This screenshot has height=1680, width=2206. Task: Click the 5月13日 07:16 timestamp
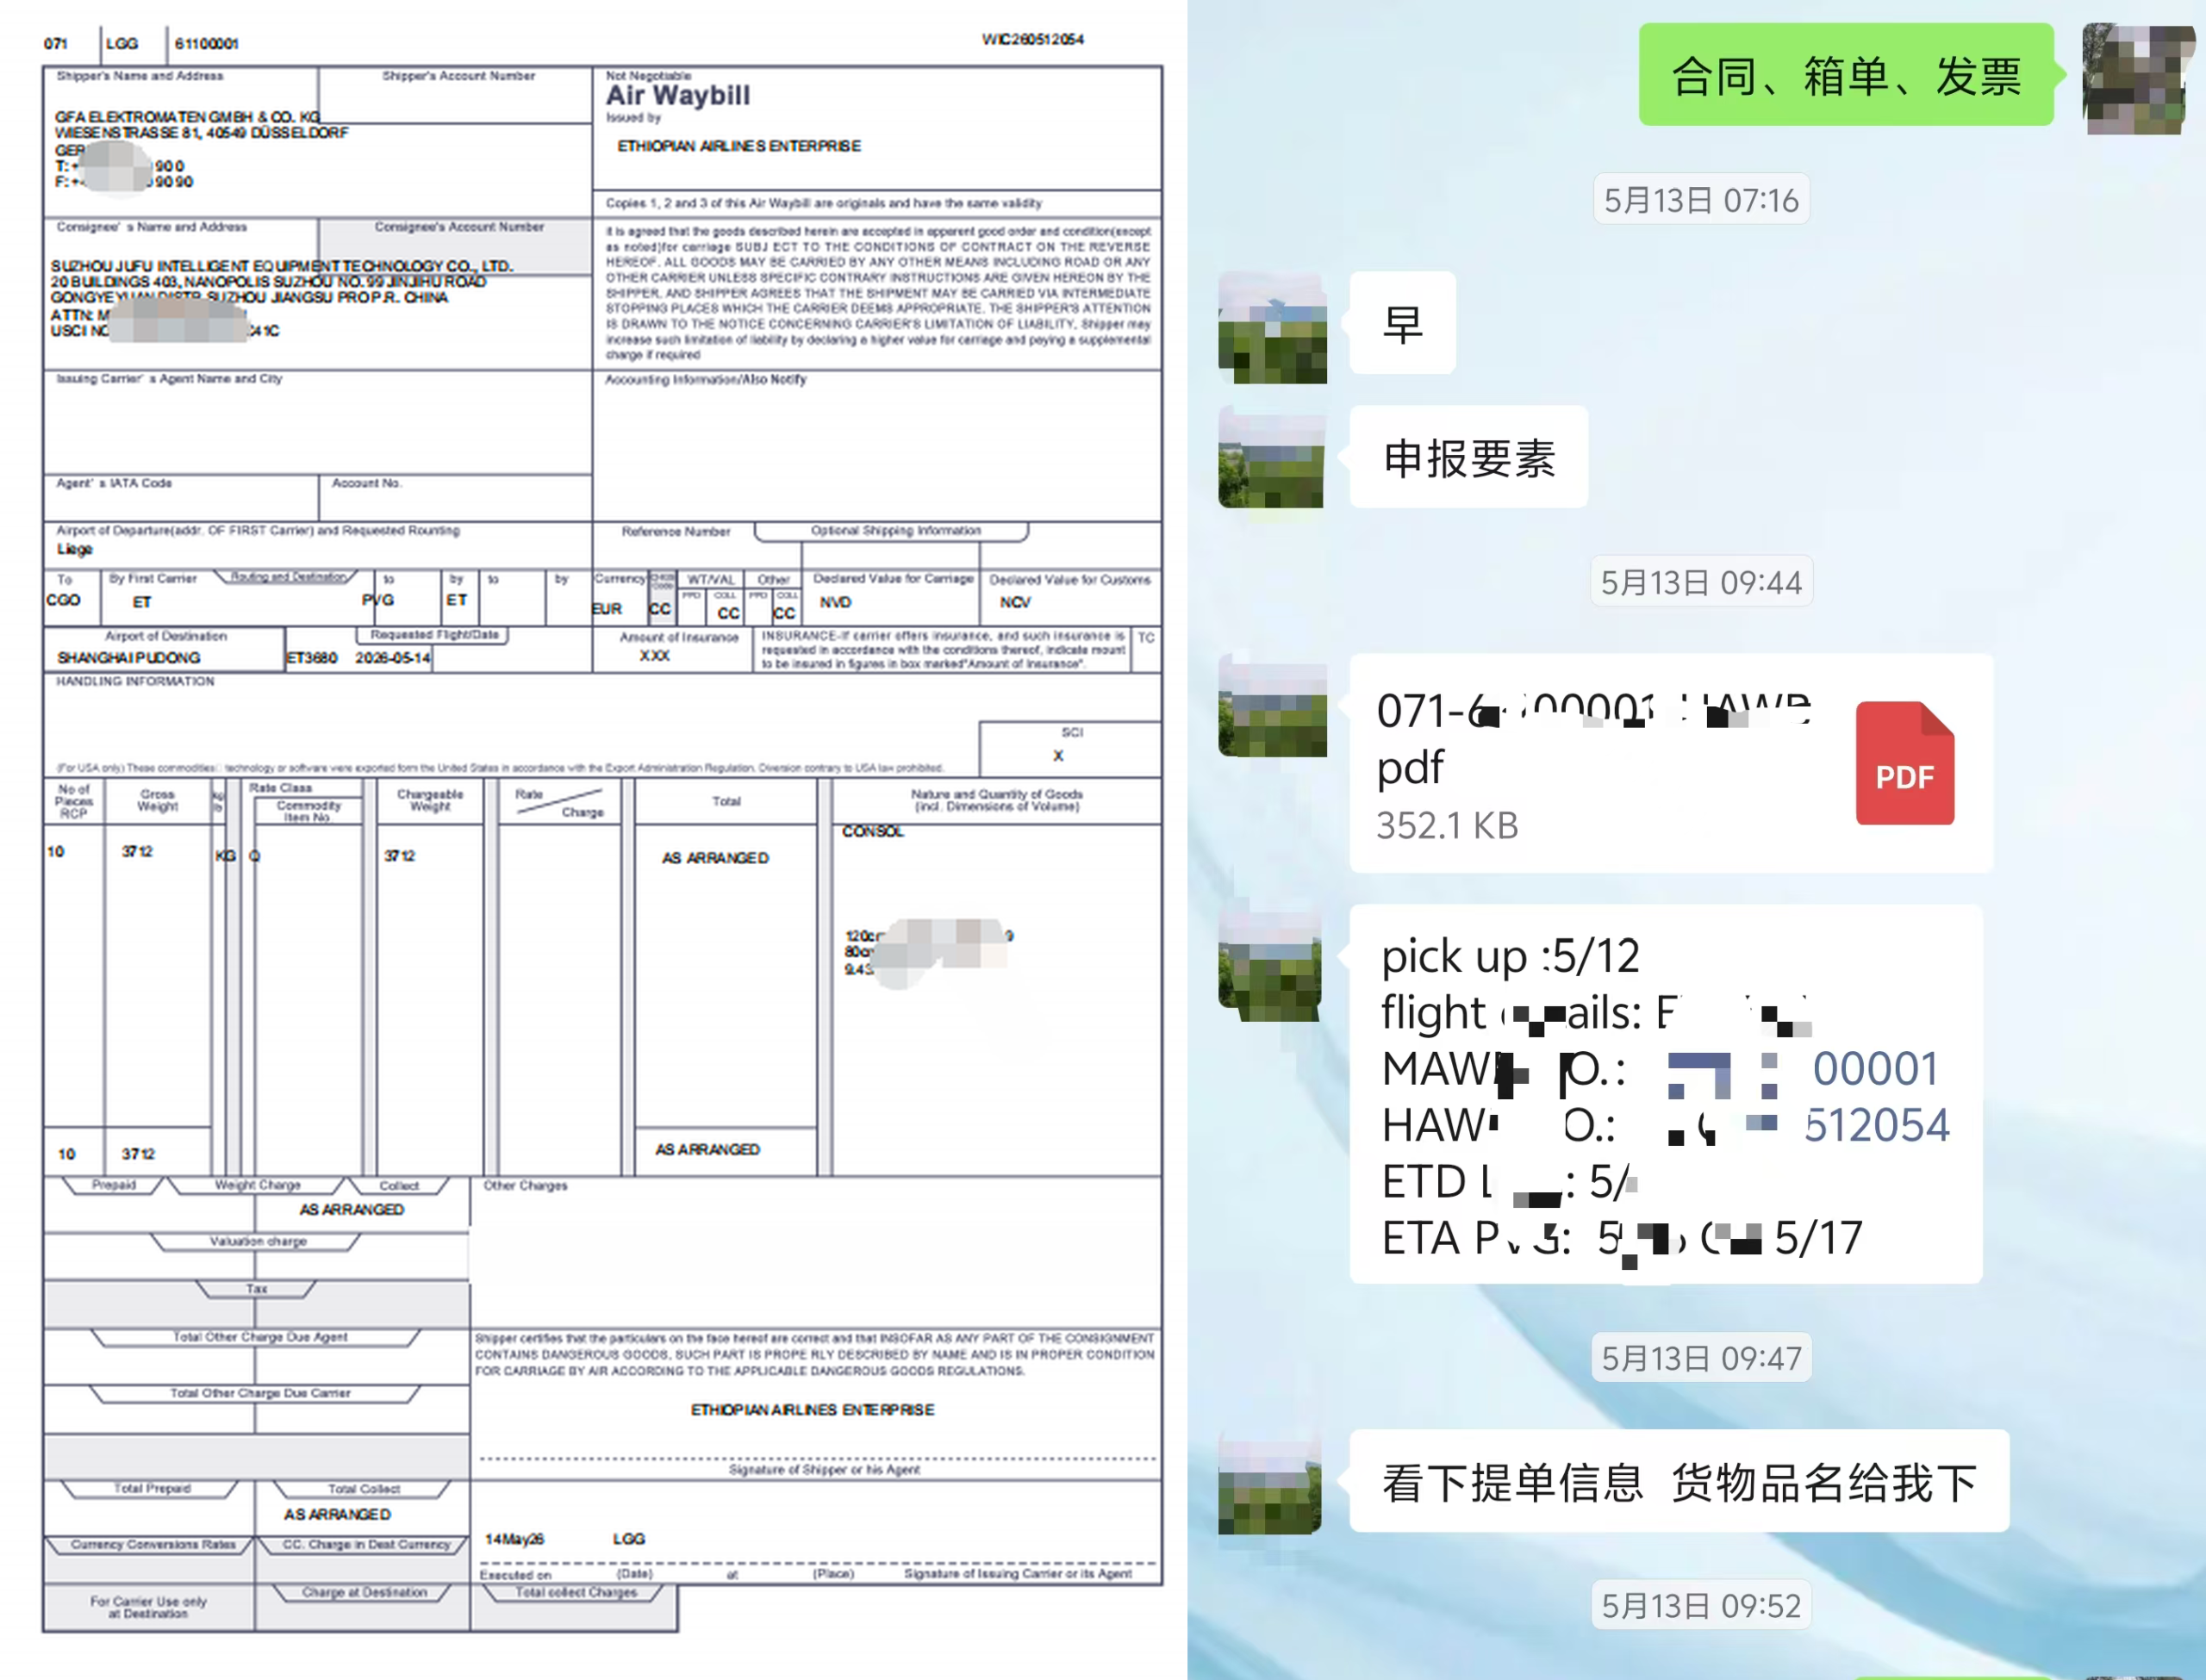[1700, 200]
